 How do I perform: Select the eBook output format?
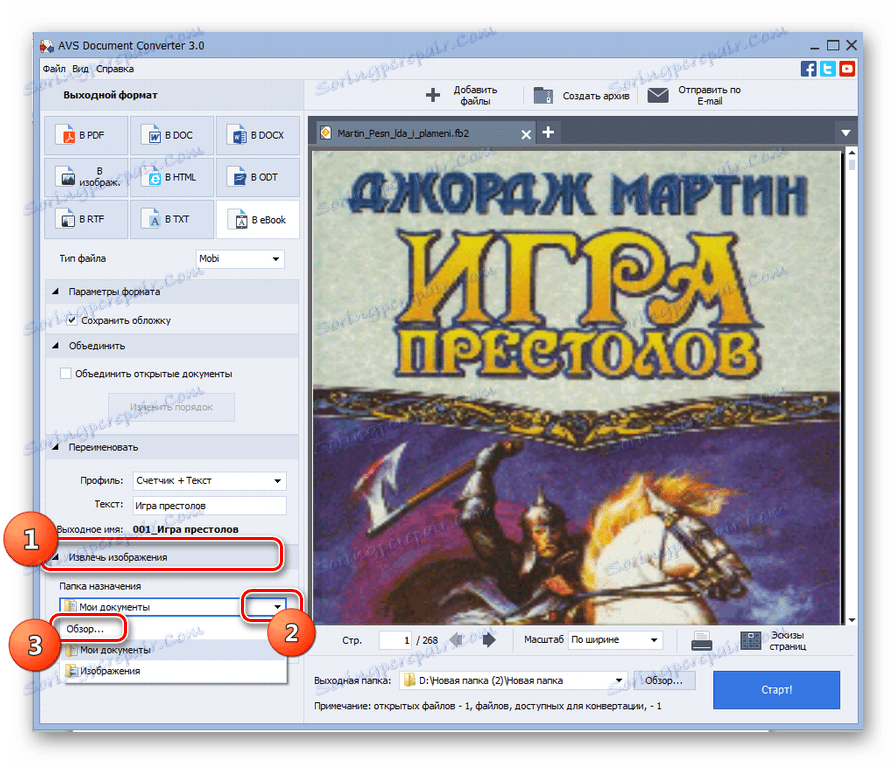(x=258, y=219)
